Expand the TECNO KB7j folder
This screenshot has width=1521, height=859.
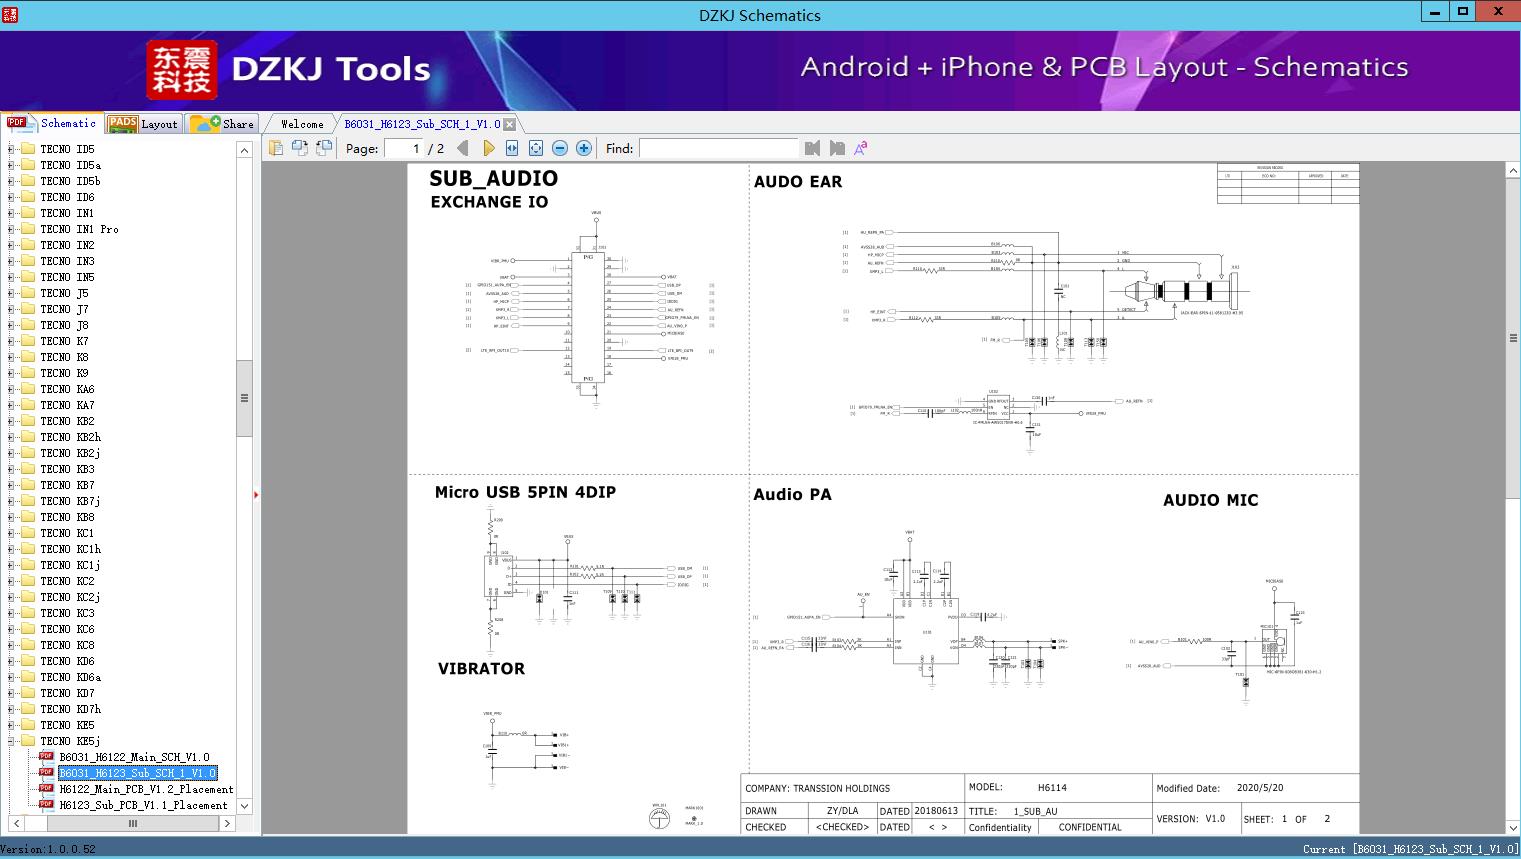[11, 501]
